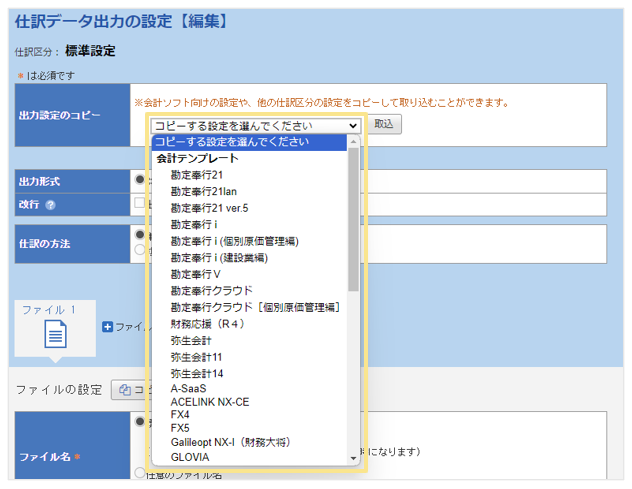
Task: Select the 出力形式 radio button
Action: pyautogui.click(x=140, y=179)
